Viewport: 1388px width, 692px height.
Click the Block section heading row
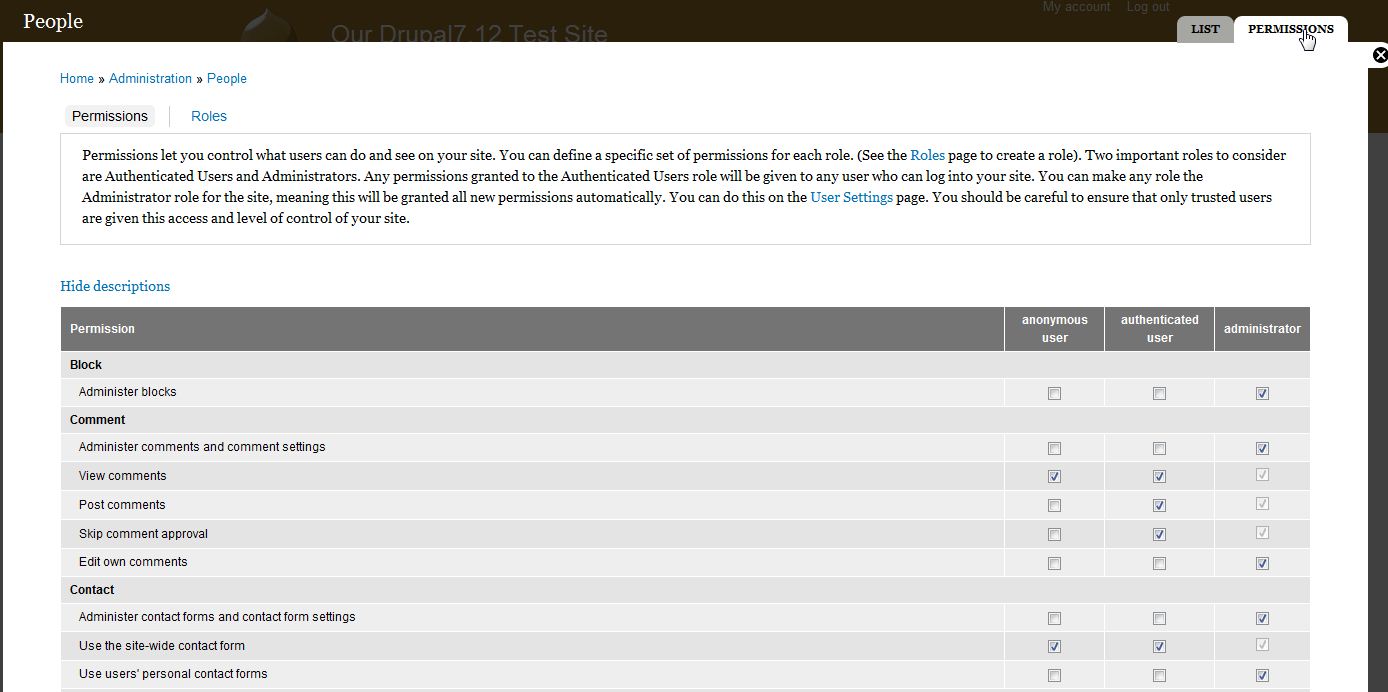685,365
